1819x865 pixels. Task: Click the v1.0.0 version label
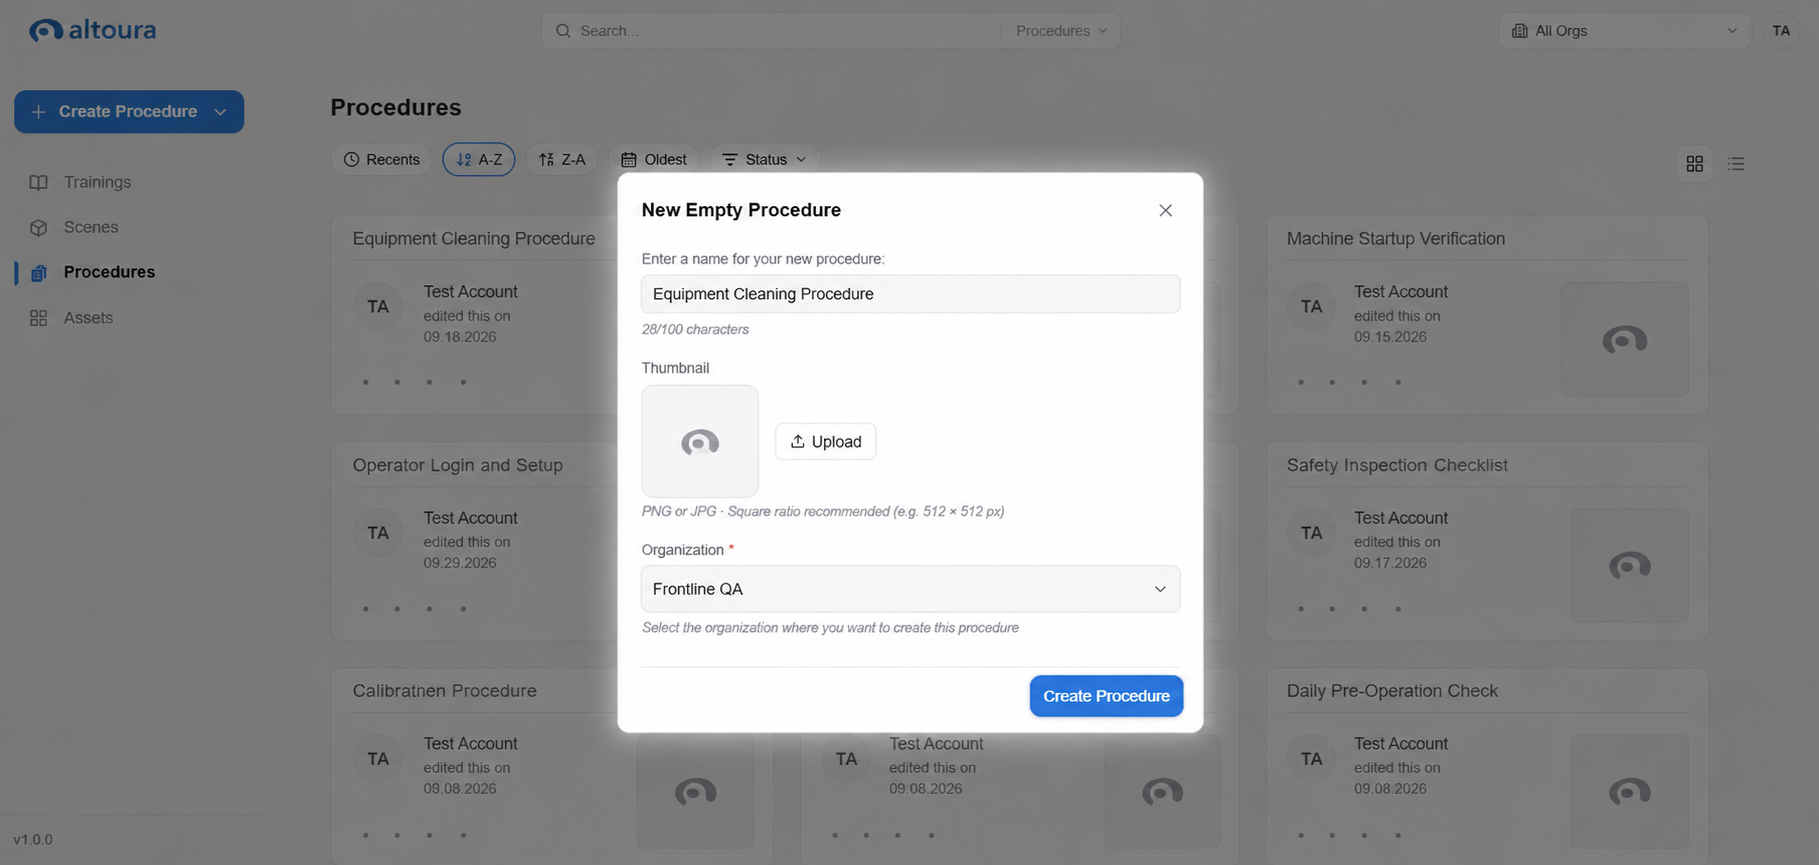point(33,840)
